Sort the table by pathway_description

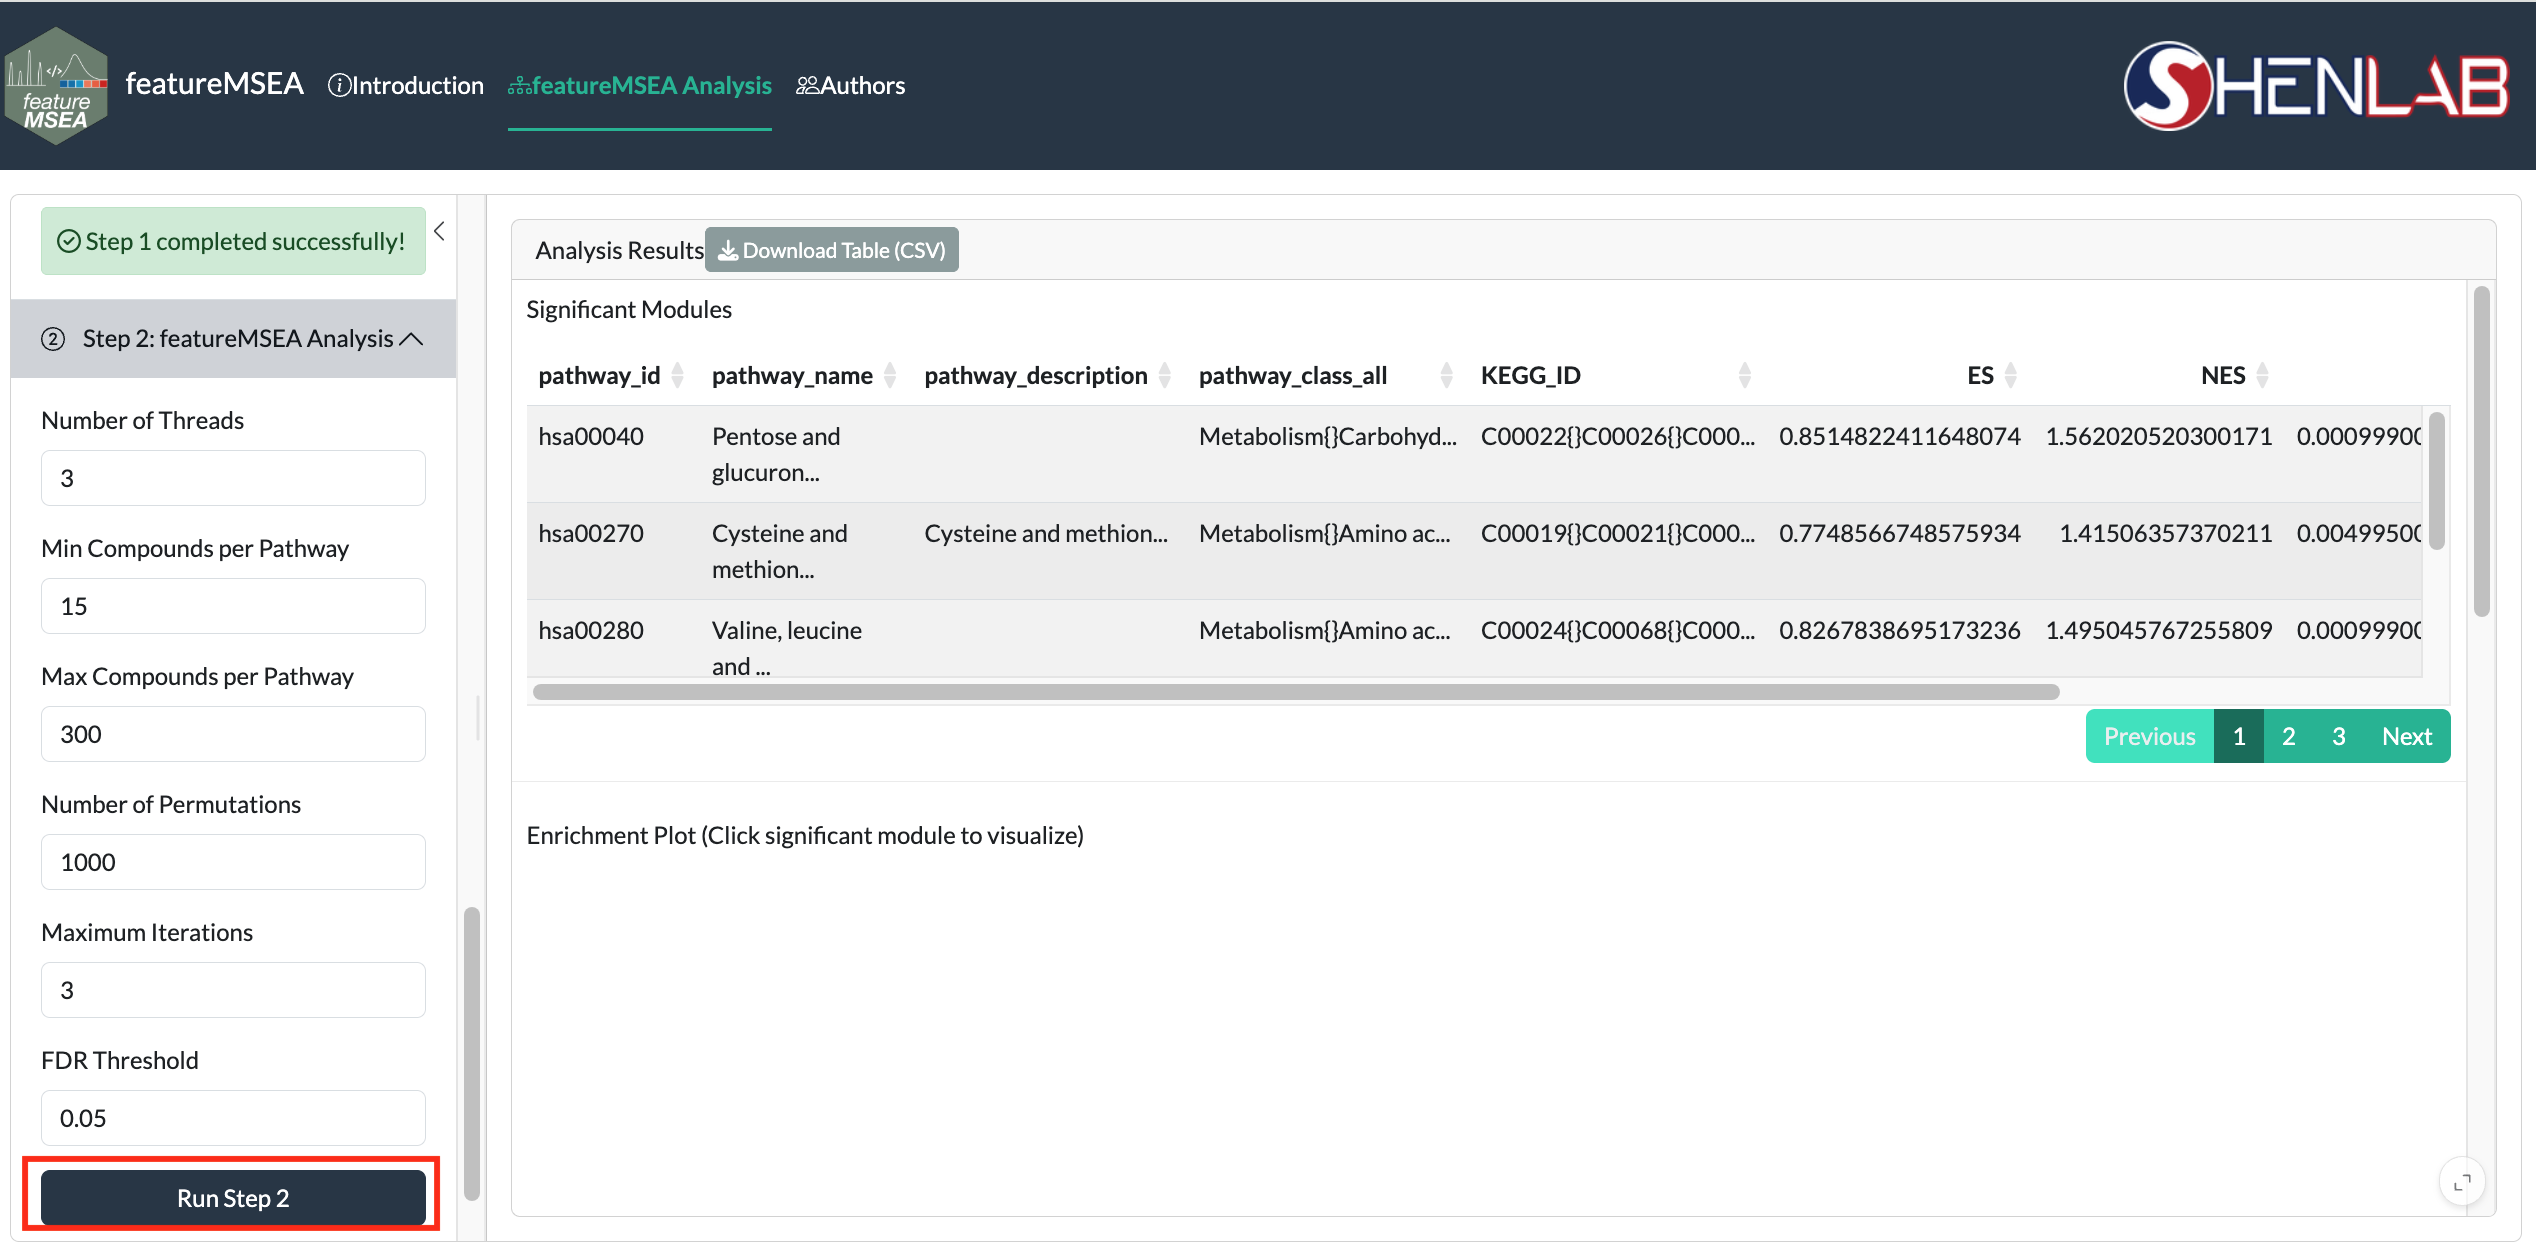1047,376
